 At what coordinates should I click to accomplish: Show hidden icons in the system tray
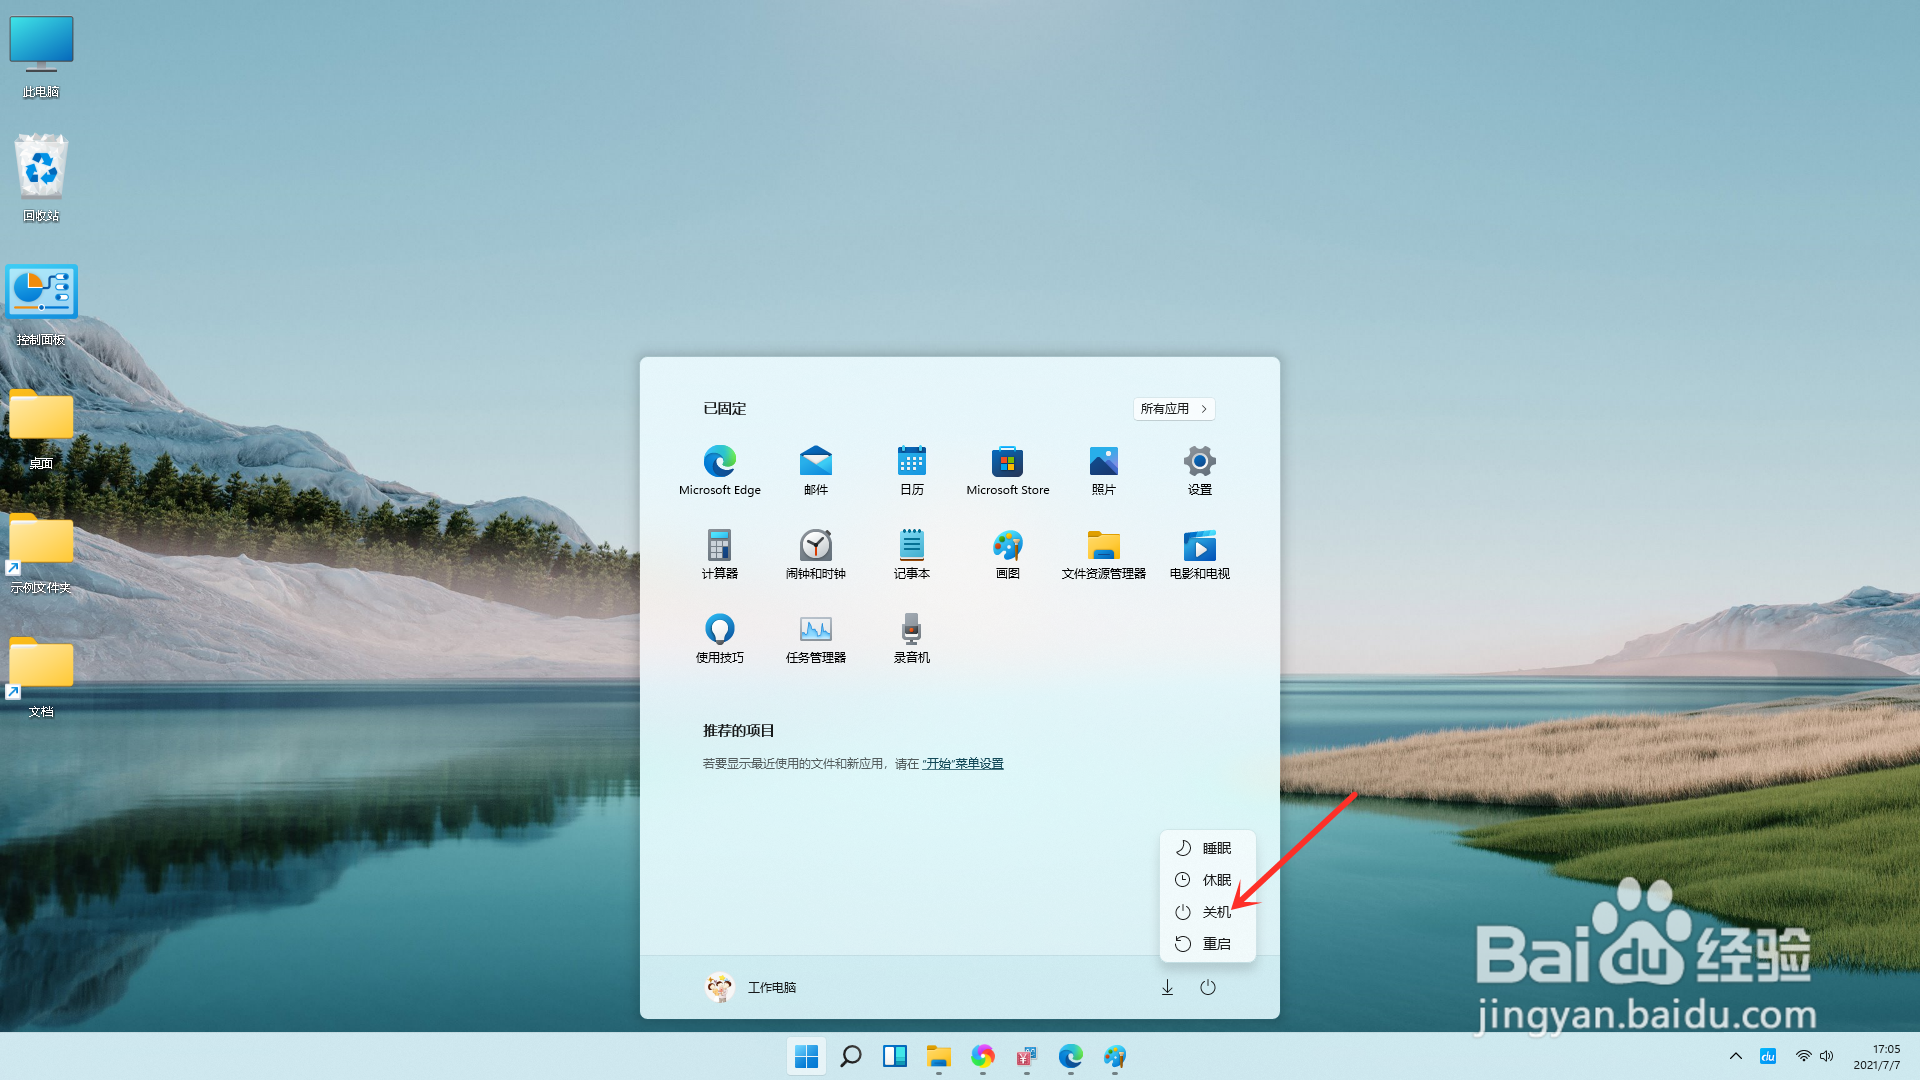pos(1735,1056)
